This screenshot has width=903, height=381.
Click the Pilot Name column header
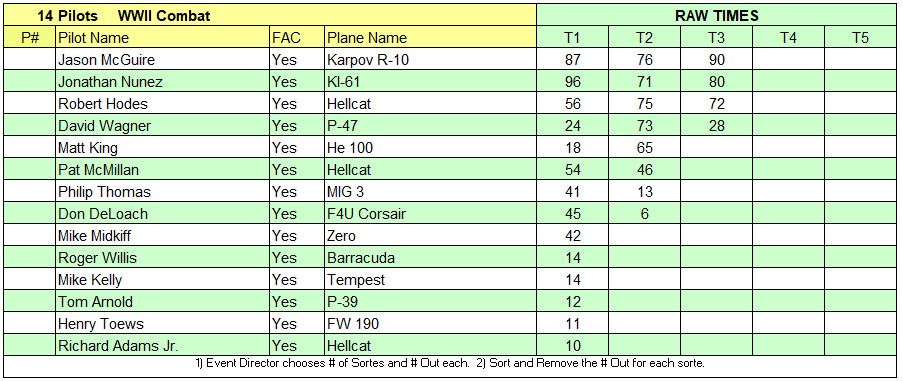[163, 37]
